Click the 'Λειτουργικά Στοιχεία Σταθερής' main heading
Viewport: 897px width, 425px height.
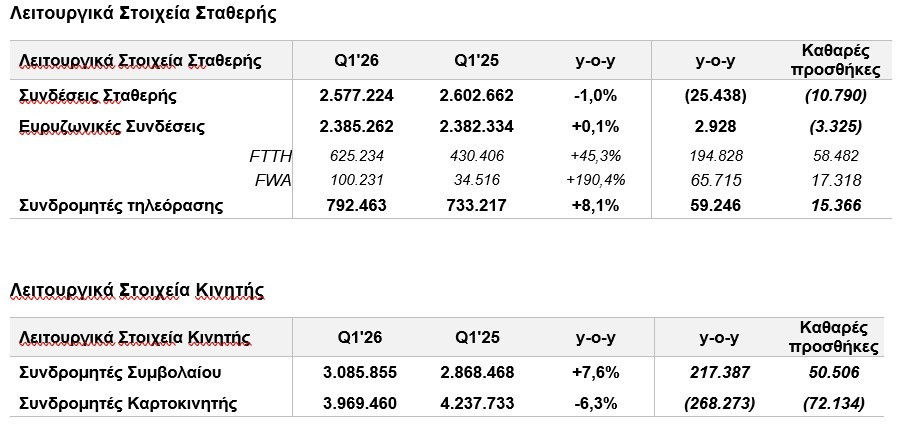143,13
